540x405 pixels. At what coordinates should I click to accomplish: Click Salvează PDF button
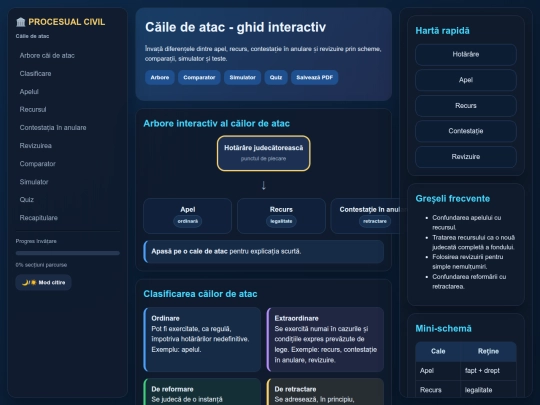pos(314,77)
